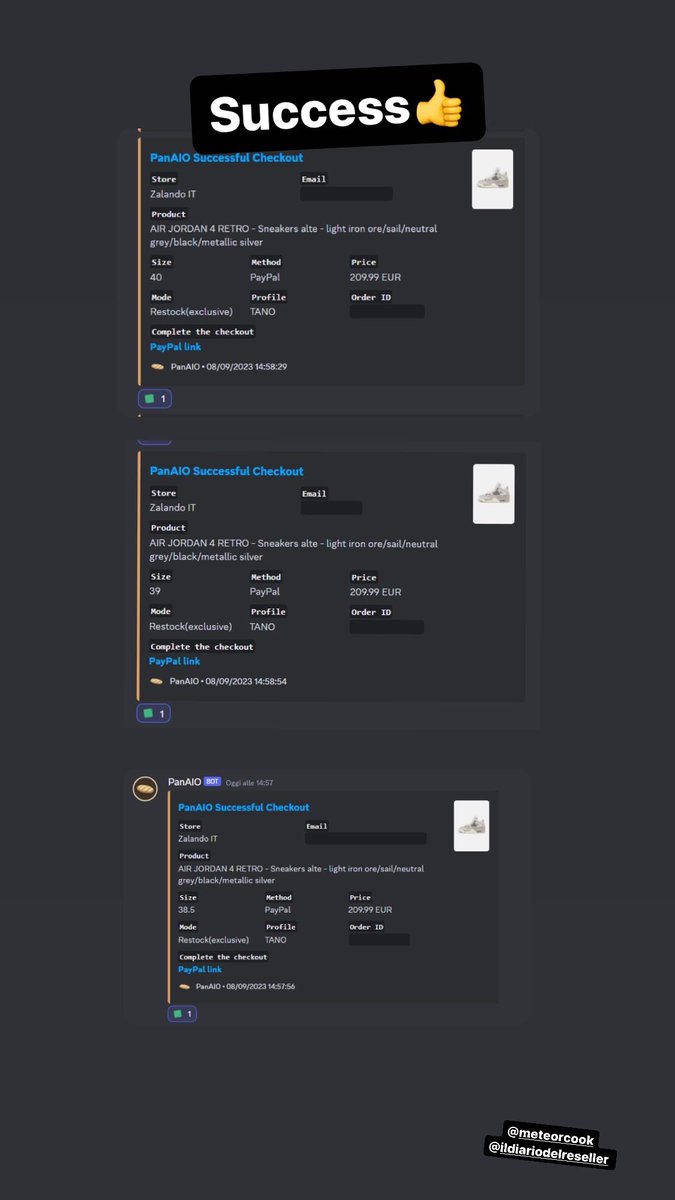Click timestamp Oggi alle 14:57
The height and width of the screenshot is (1200, 675).
click(x=250, y=782)
